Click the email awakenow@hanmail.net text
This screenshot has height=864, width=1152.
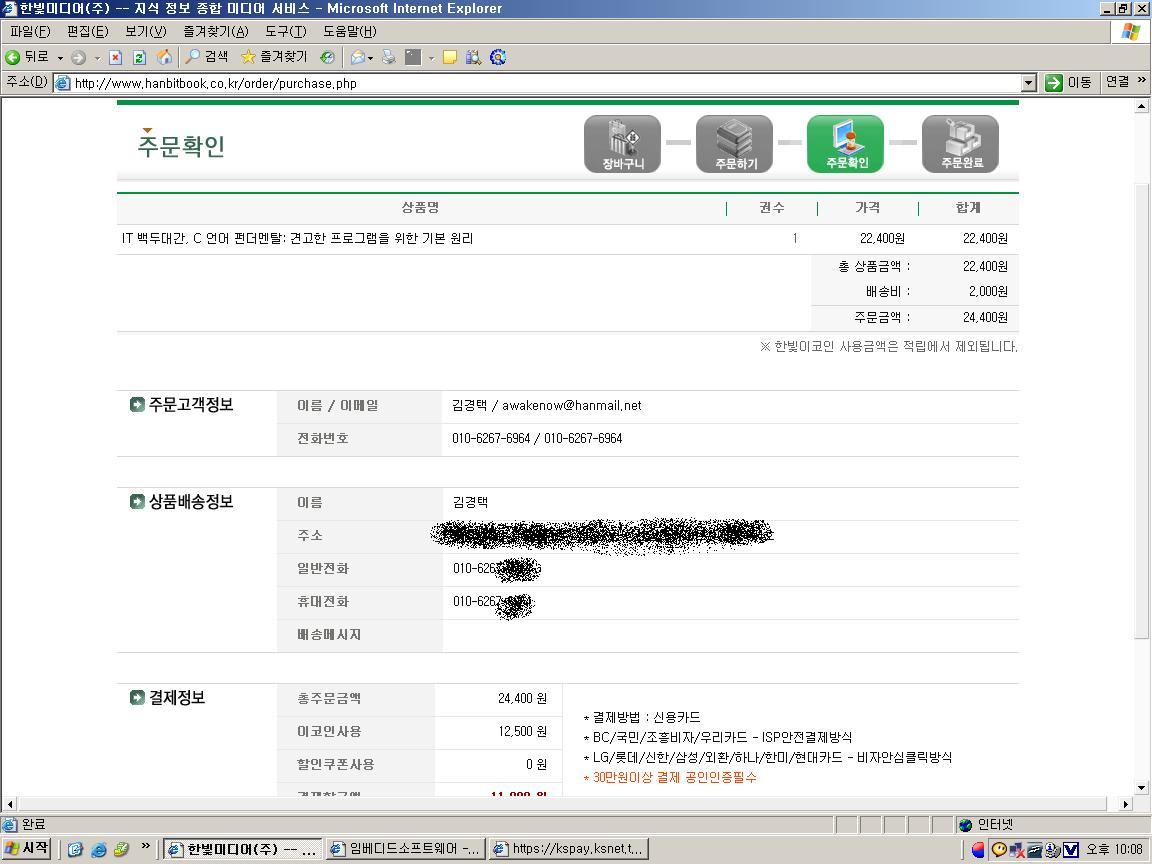(572, 406)
